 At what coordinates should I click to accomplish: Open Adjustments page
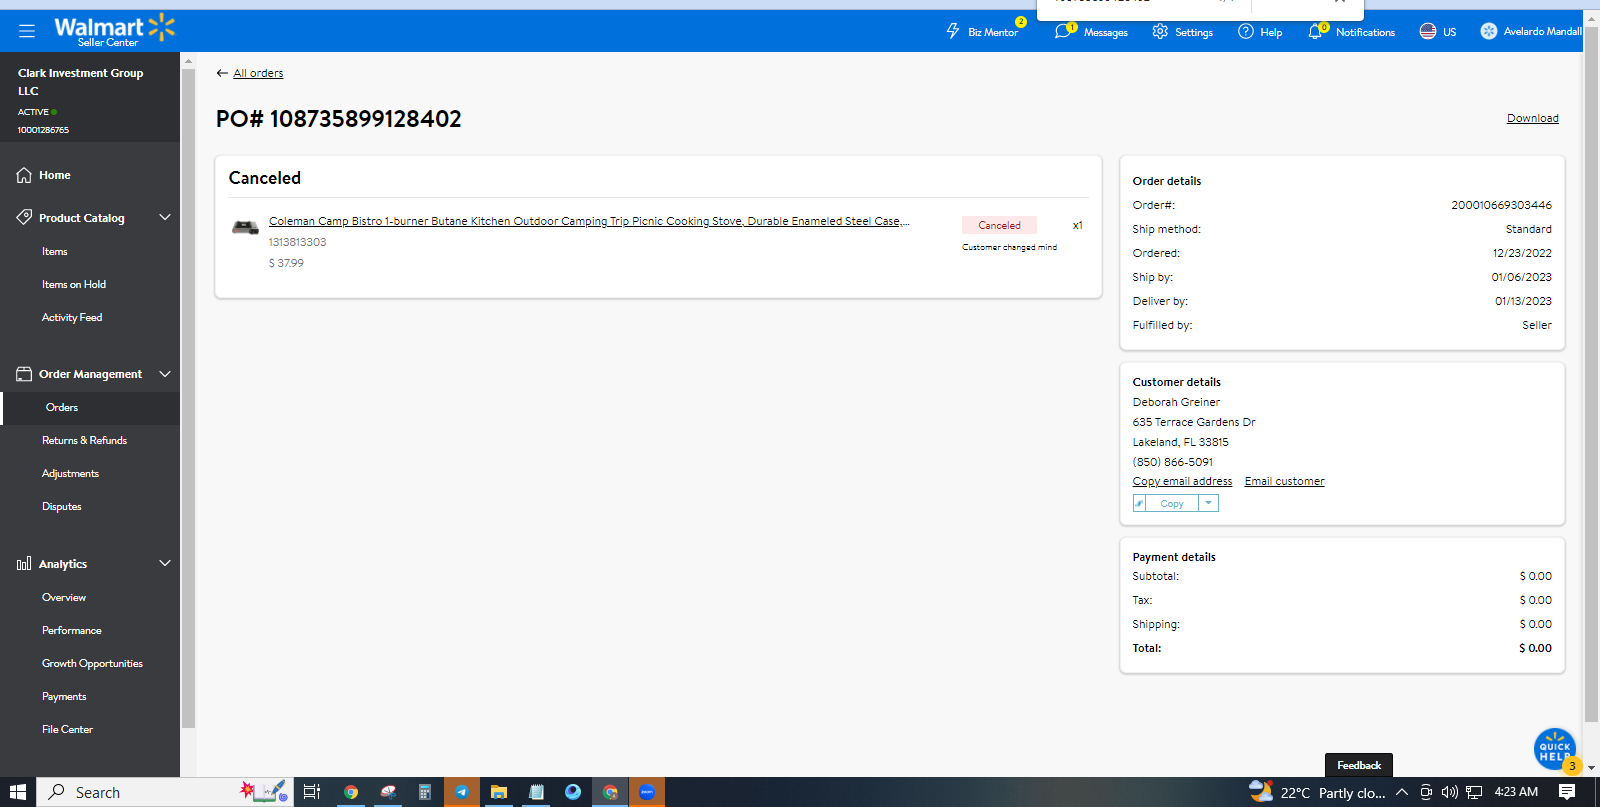(x=70, y=474)
